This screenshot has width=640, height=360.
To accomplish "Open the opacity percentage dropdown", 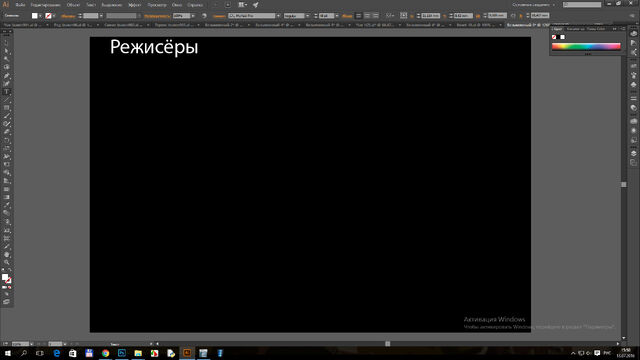I will [193, 16].
